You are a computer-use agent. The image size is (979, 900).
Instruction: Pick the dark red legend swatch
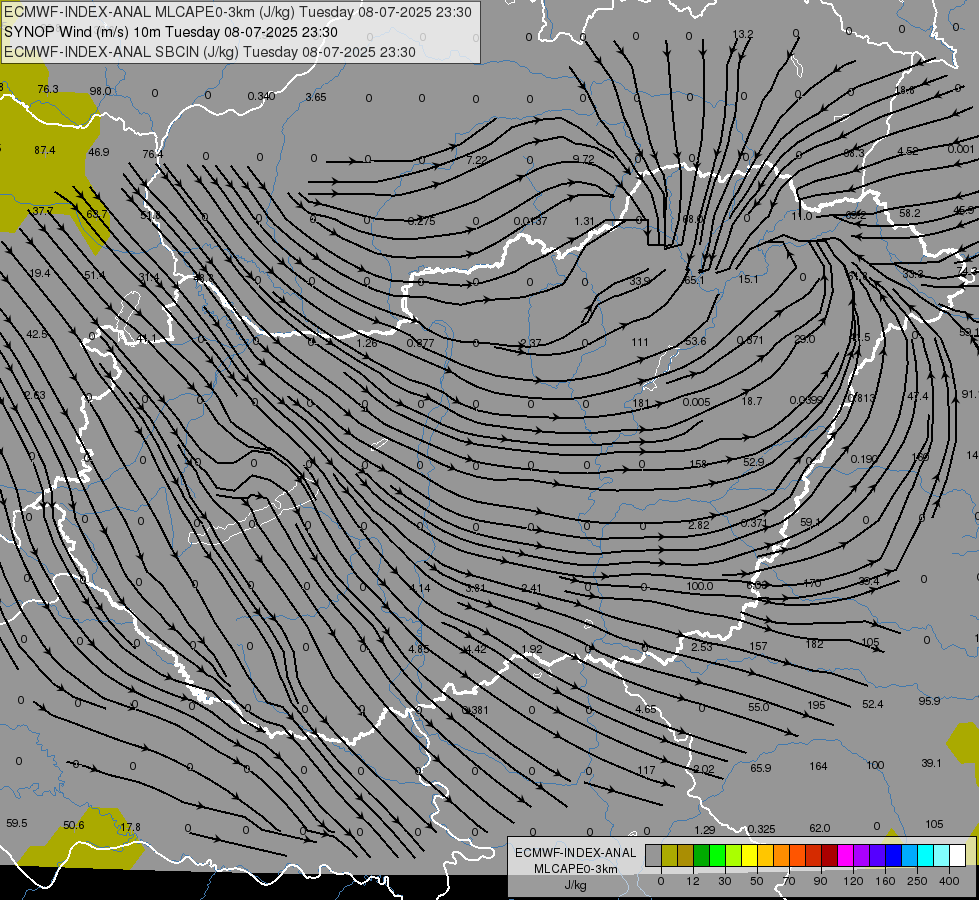[x=829, y=855]
